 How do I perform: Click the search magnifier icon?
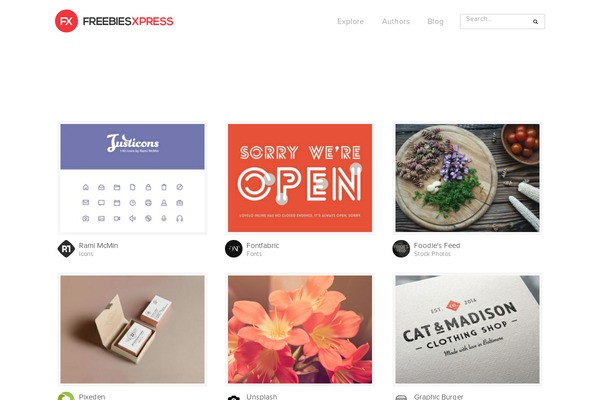[x=535, y=22]
